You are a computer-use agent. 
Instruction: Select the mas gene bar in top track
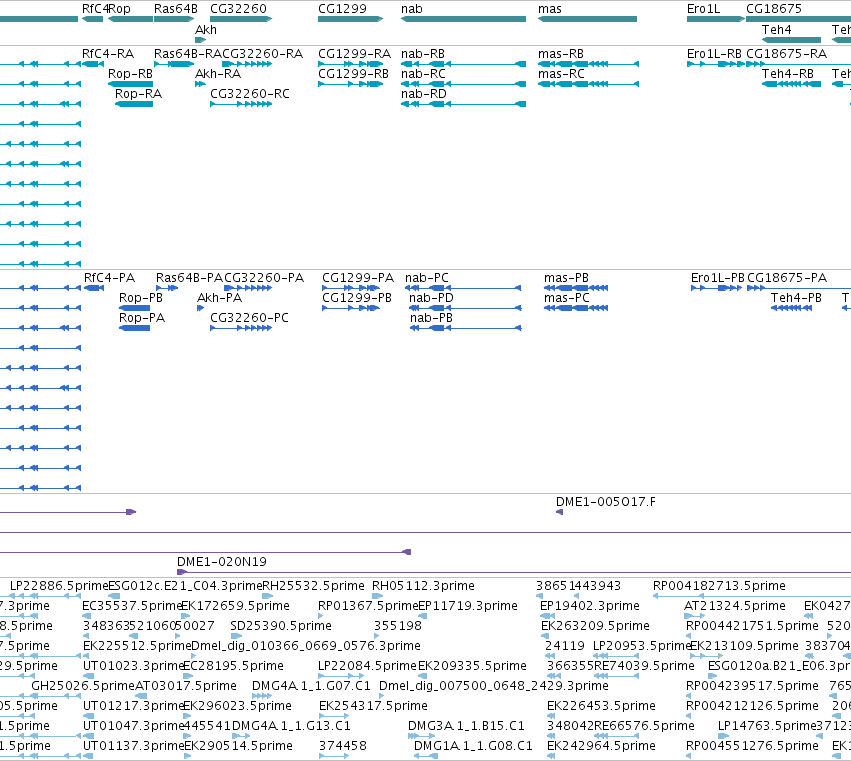coord(587,19)
